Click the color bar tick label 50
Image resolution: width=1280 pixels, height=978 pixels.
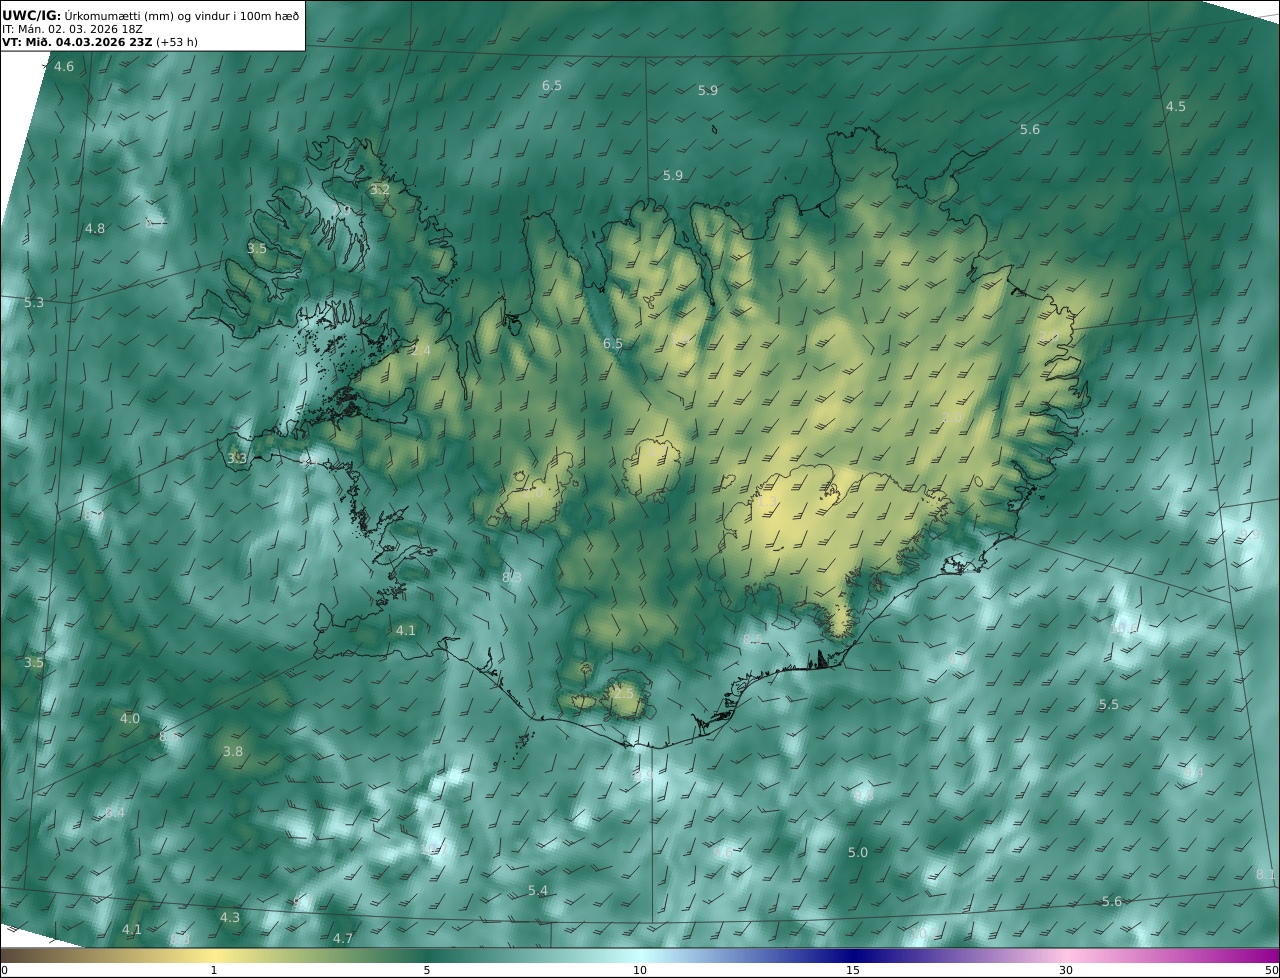[1272, 970]
